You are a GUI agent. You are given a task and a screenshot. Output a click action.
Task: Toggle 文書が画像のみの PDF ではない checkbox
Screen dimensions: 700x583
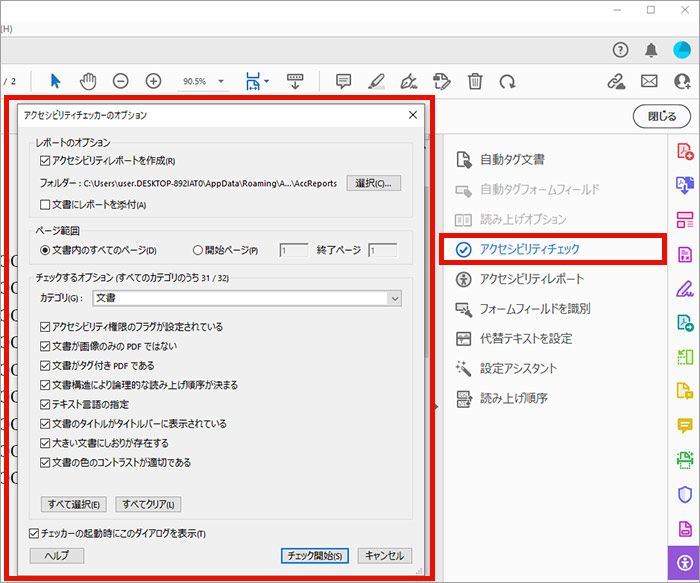(x=45, y=346)
